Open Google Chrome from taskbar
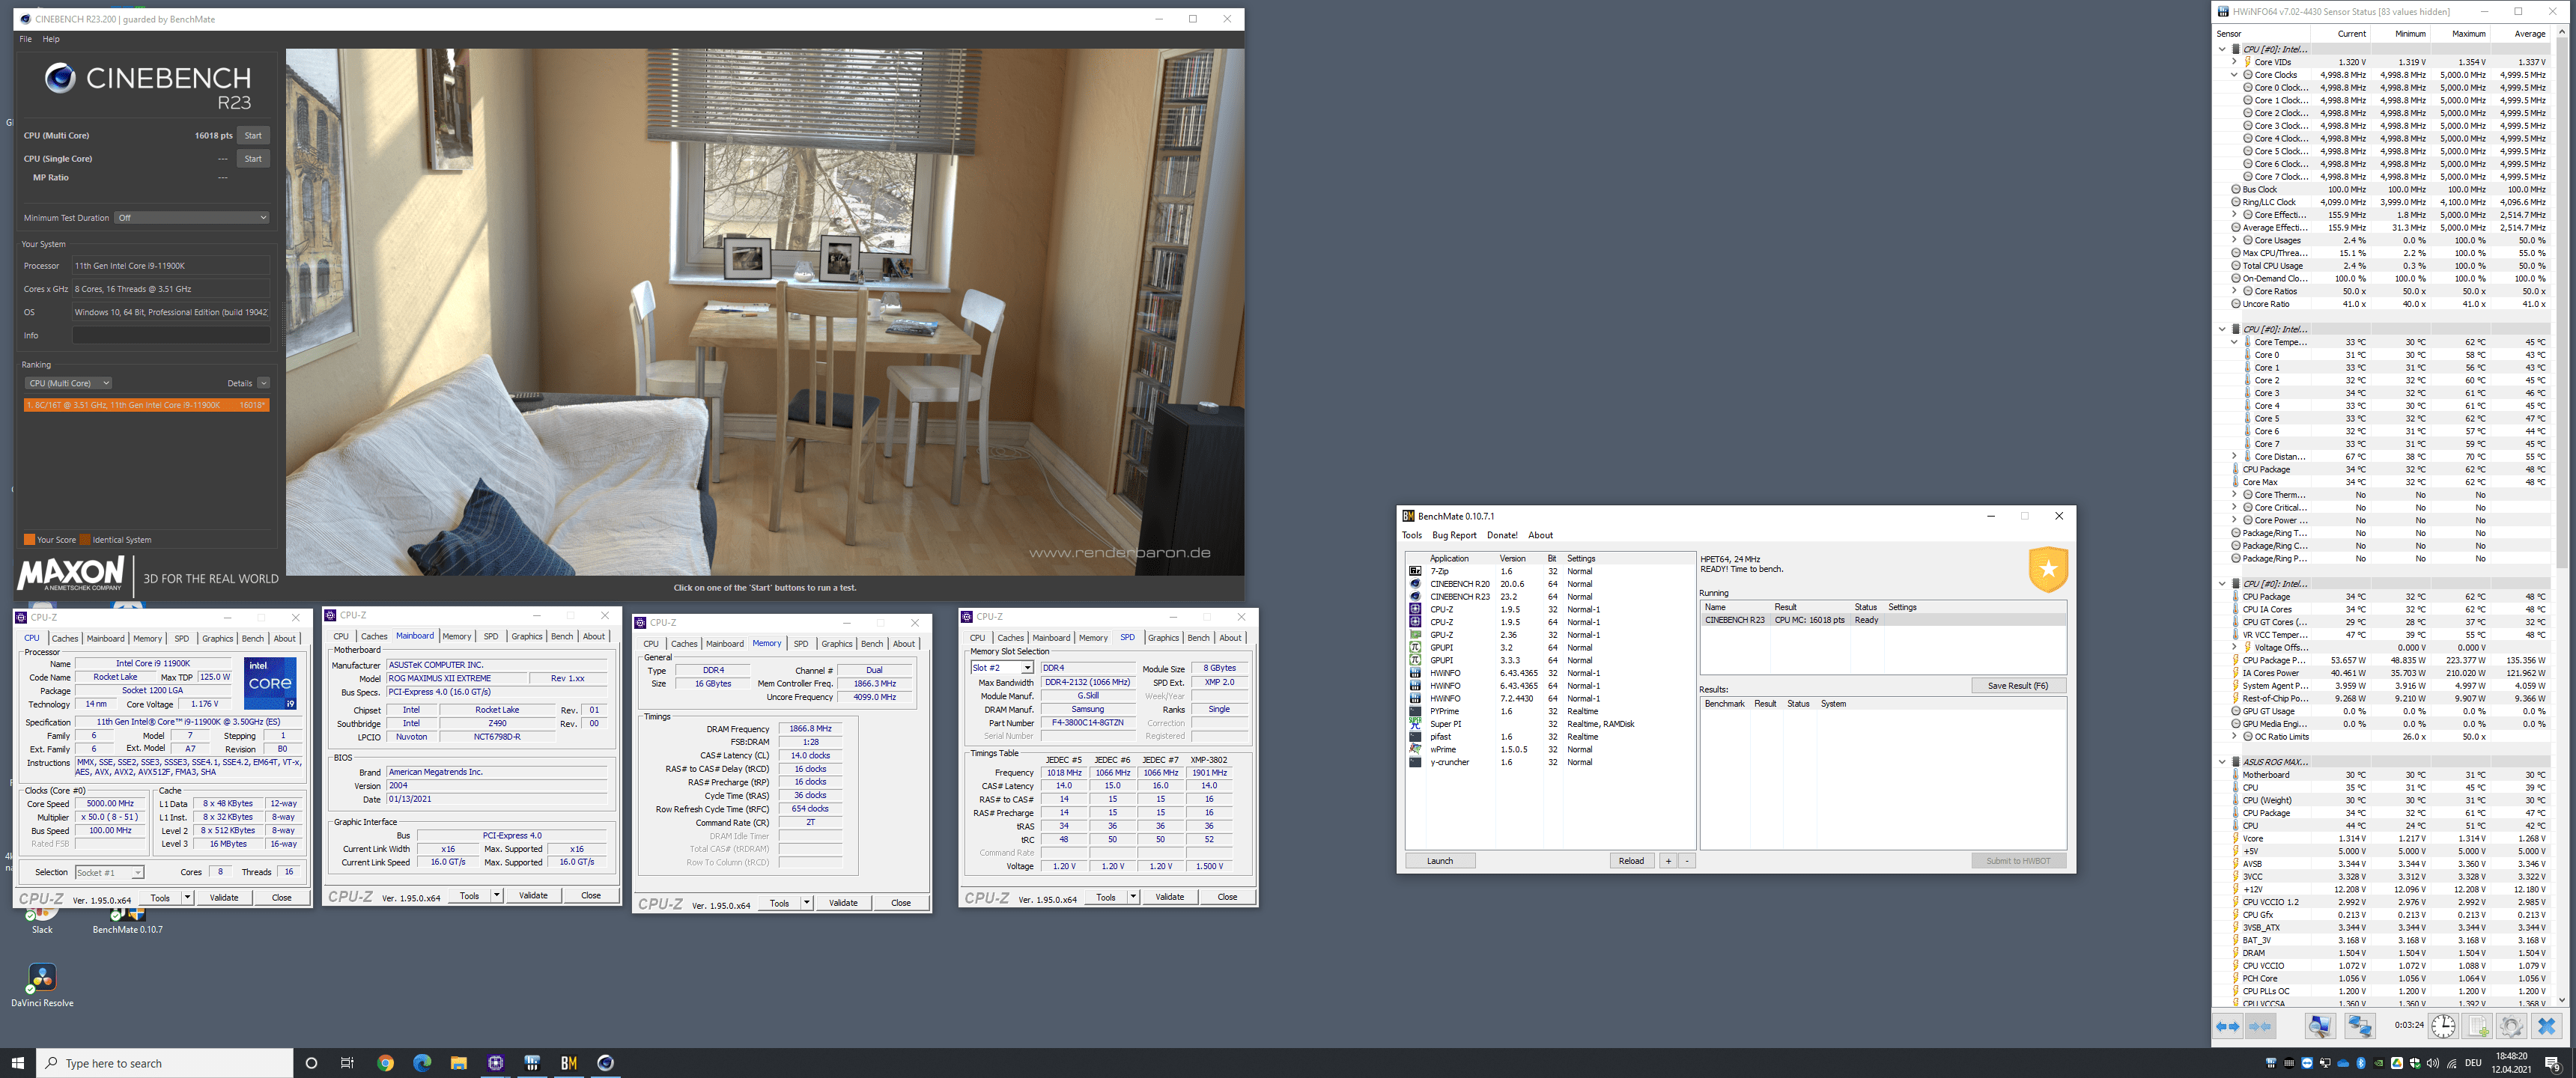Image resolution: width=2576 pixels, height=1078 pixels. (385, 1063)
